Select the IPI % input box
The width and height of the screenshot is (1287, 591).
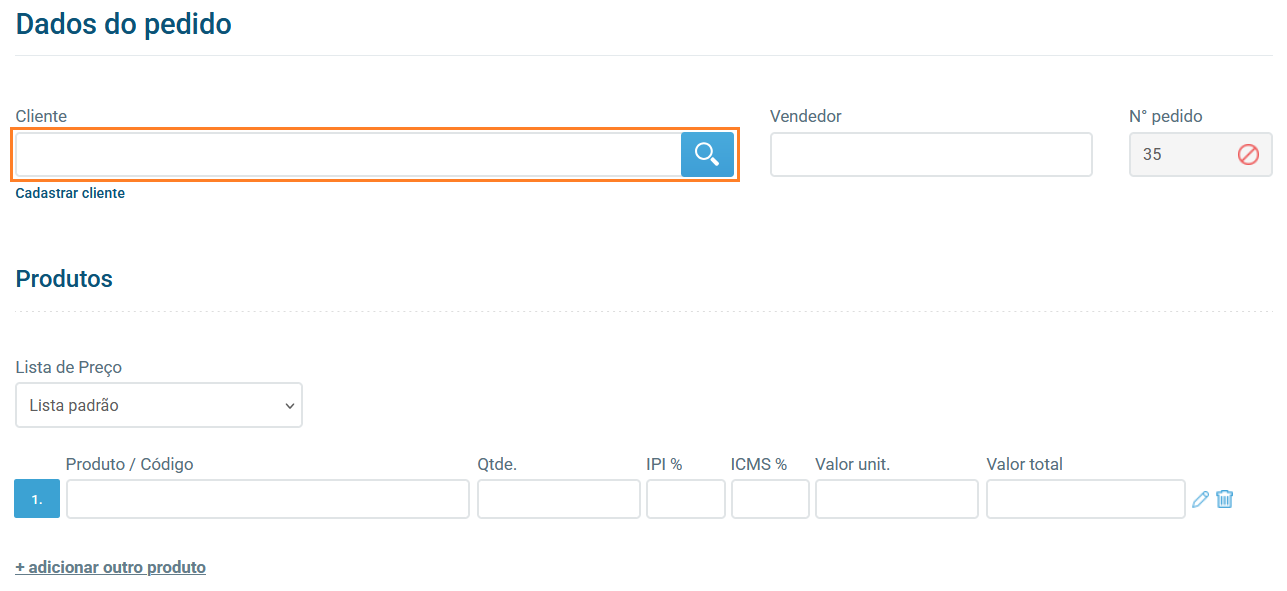(685, 499)
